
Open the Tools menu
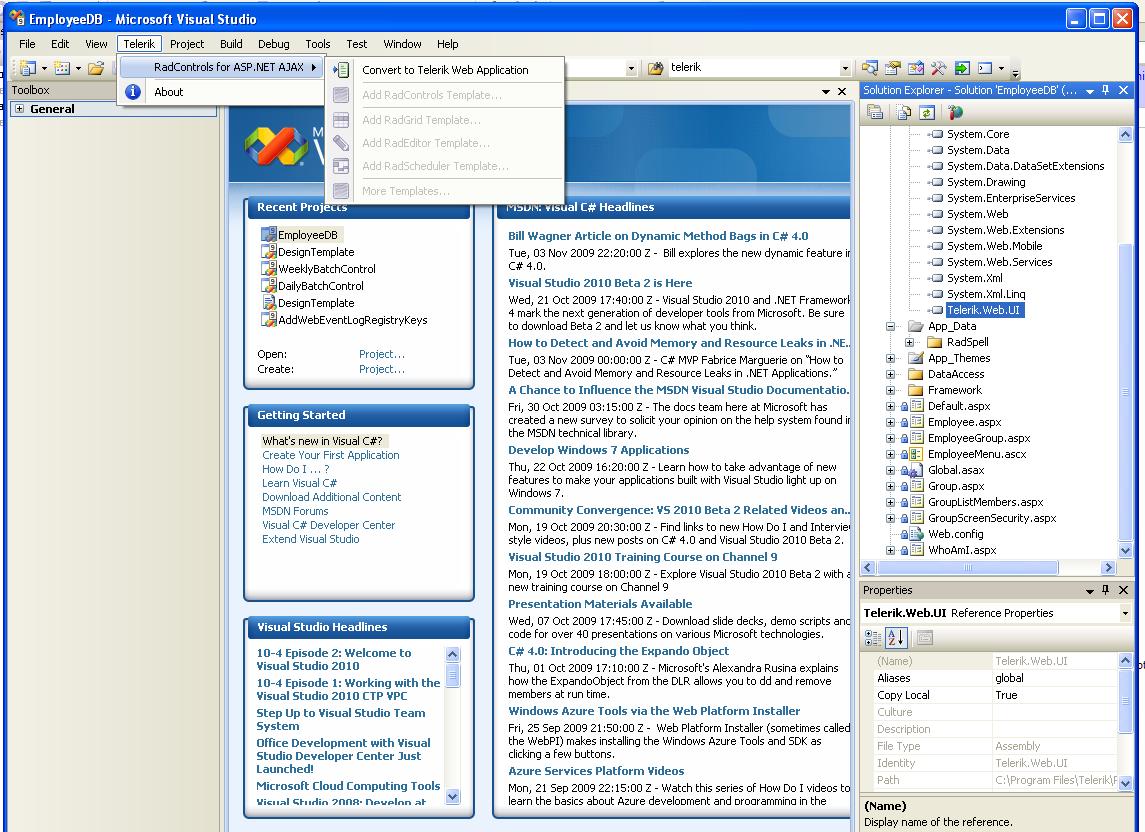pos(318,44)
